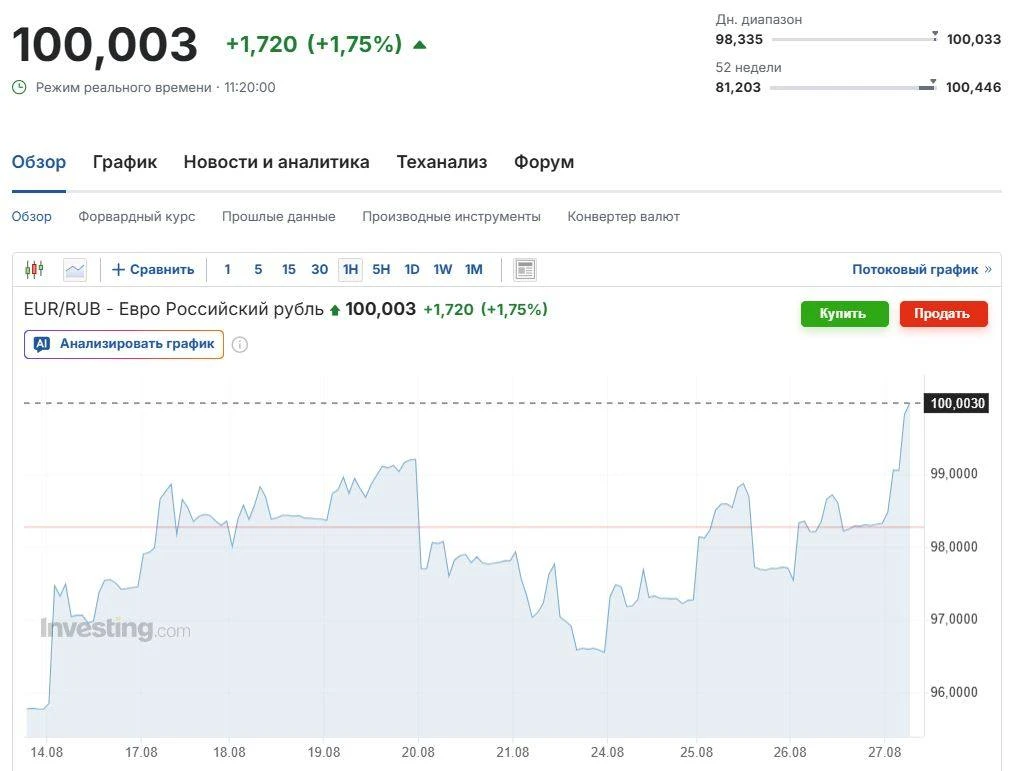
Task: Click the 100,0030 price label on axis
Action: coord(956,403)
